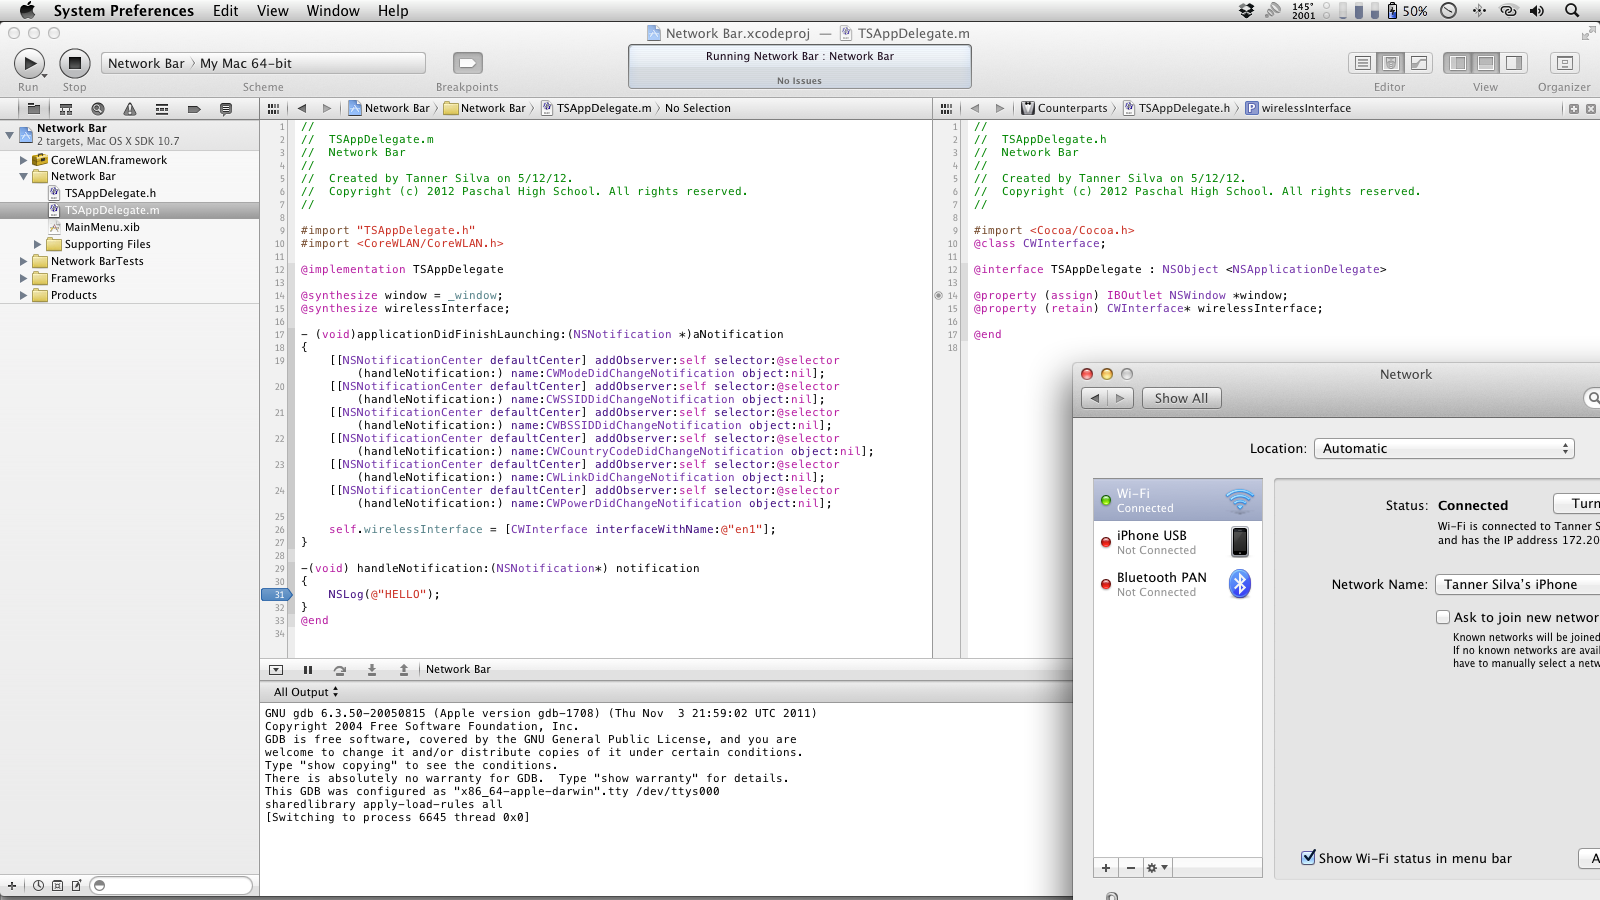Select the Version editor mode

1418,63
